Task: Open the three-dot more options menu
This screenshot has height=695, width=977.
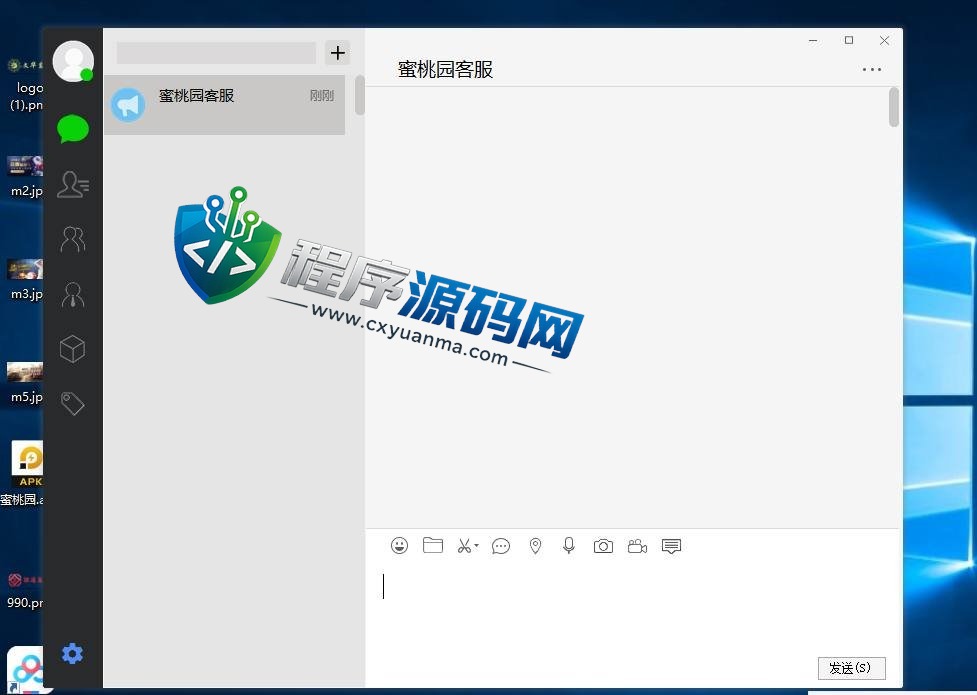Action: tap(872, 69)
